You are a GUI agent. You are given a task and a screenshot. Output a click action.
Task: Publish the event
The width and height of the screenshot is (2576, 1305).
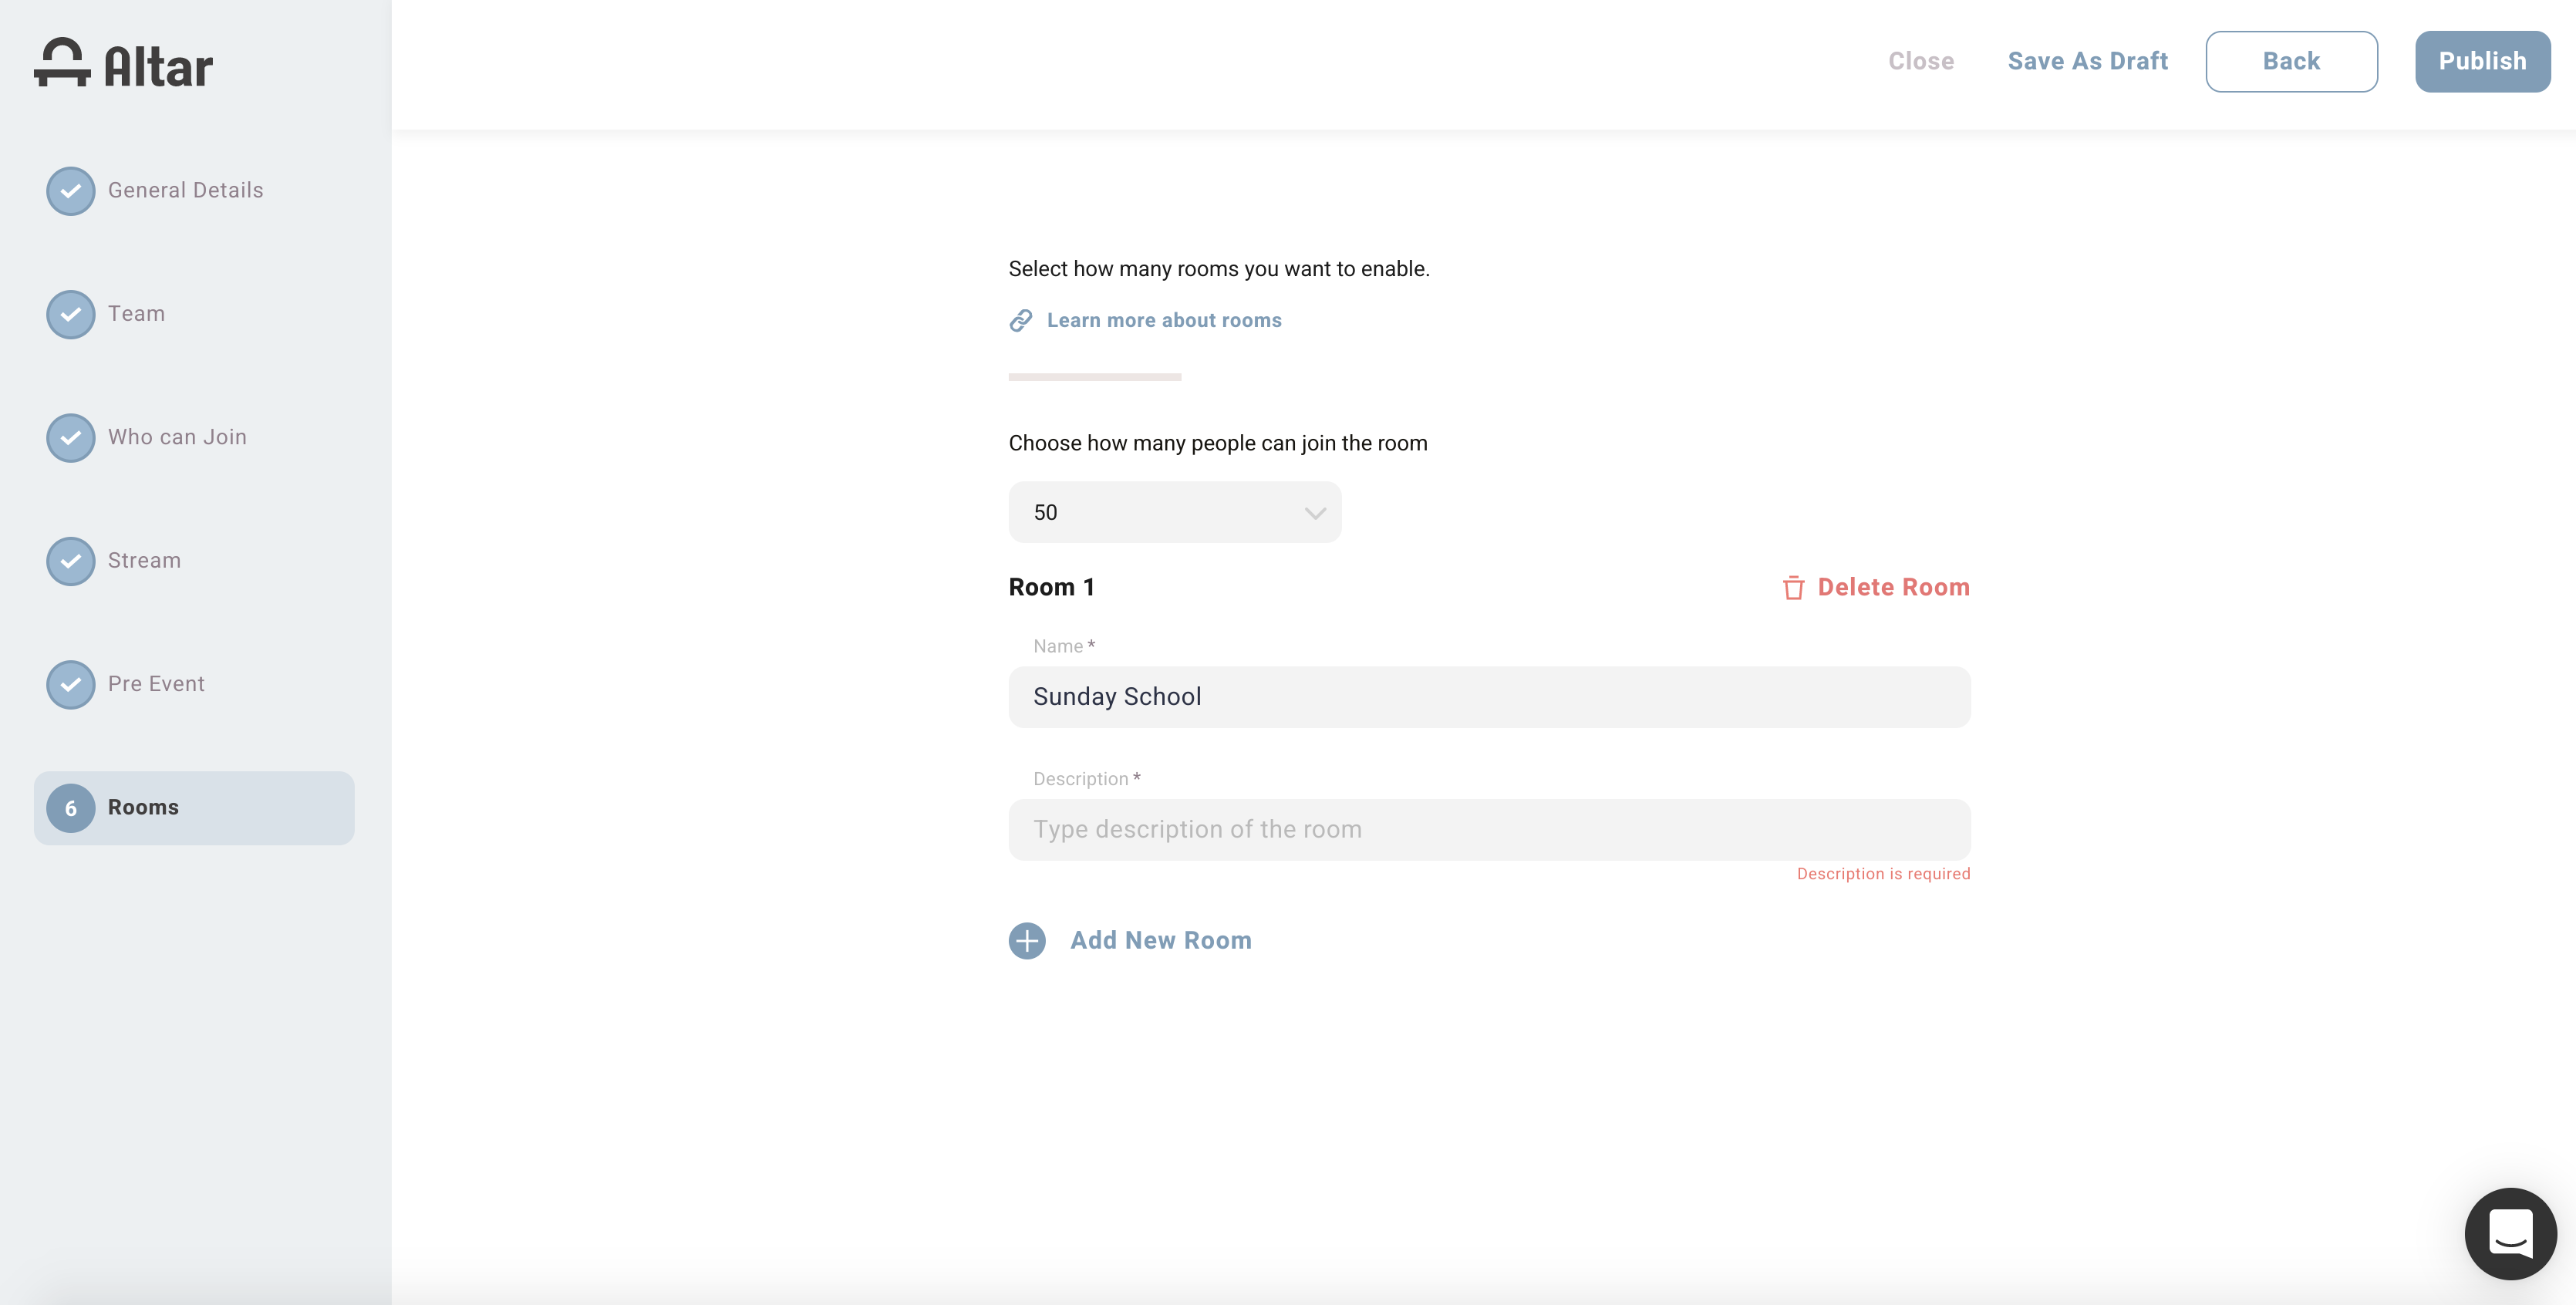point(2482,61)
